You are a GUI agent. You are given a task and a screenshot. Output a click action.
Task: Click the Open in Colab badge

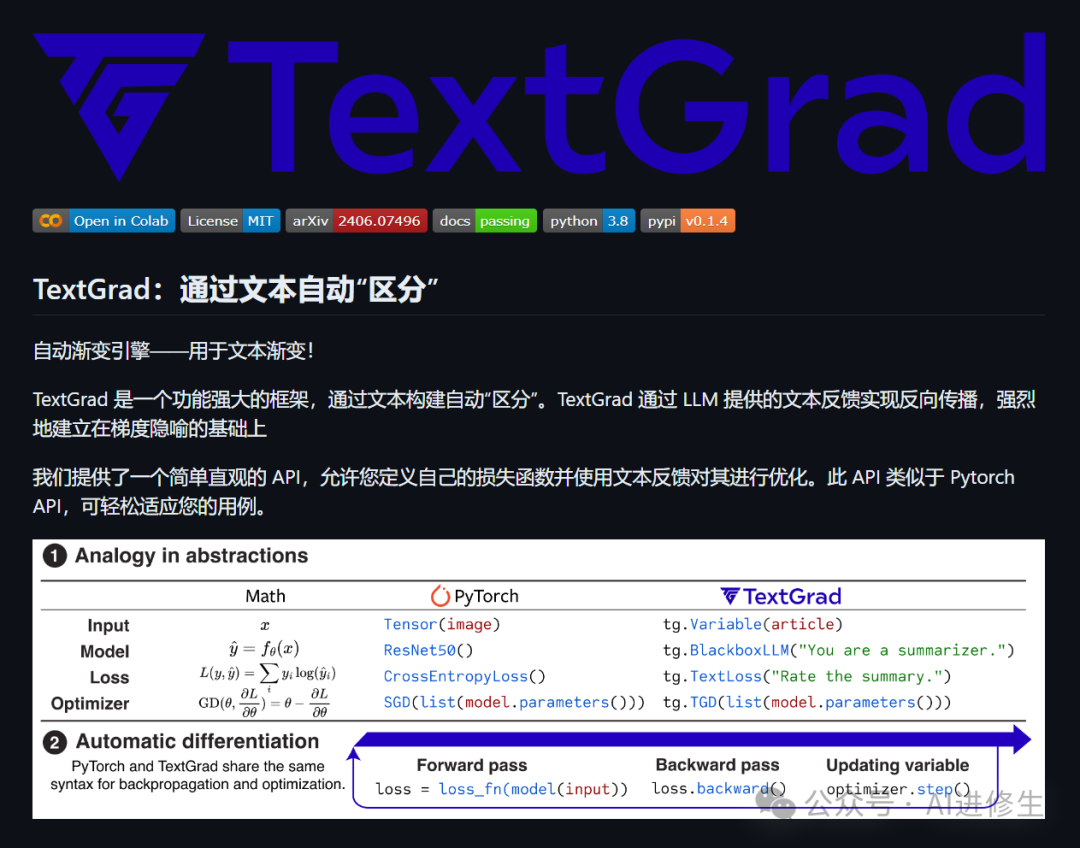[104, 220]
